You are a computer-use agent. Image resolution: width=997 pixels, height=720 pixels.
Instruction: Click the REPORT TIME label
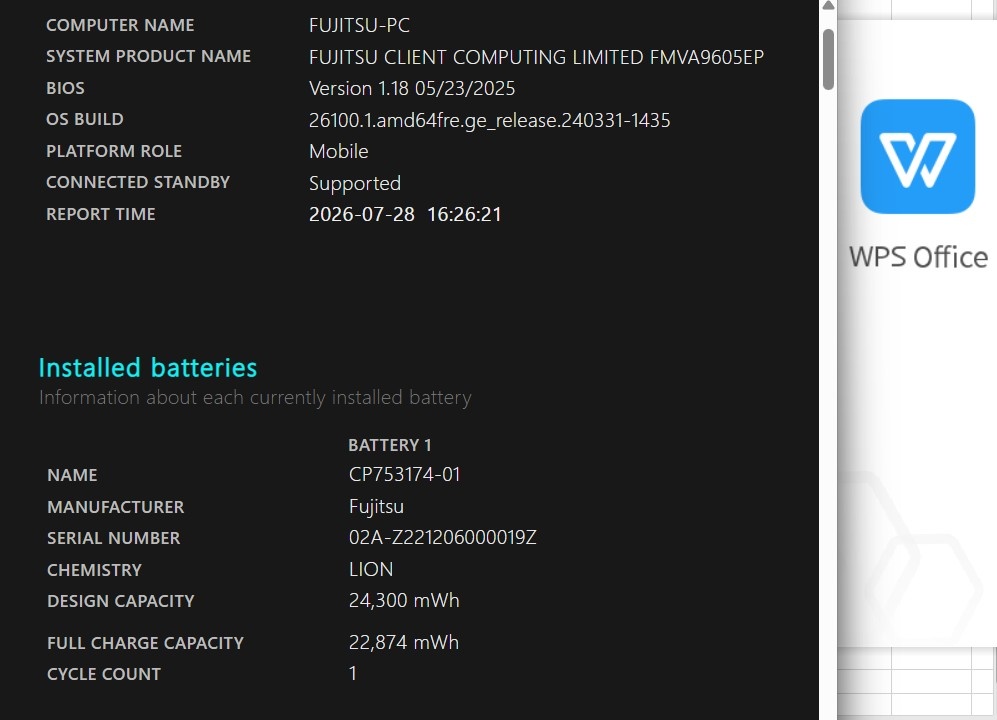[x=100, y=214]
